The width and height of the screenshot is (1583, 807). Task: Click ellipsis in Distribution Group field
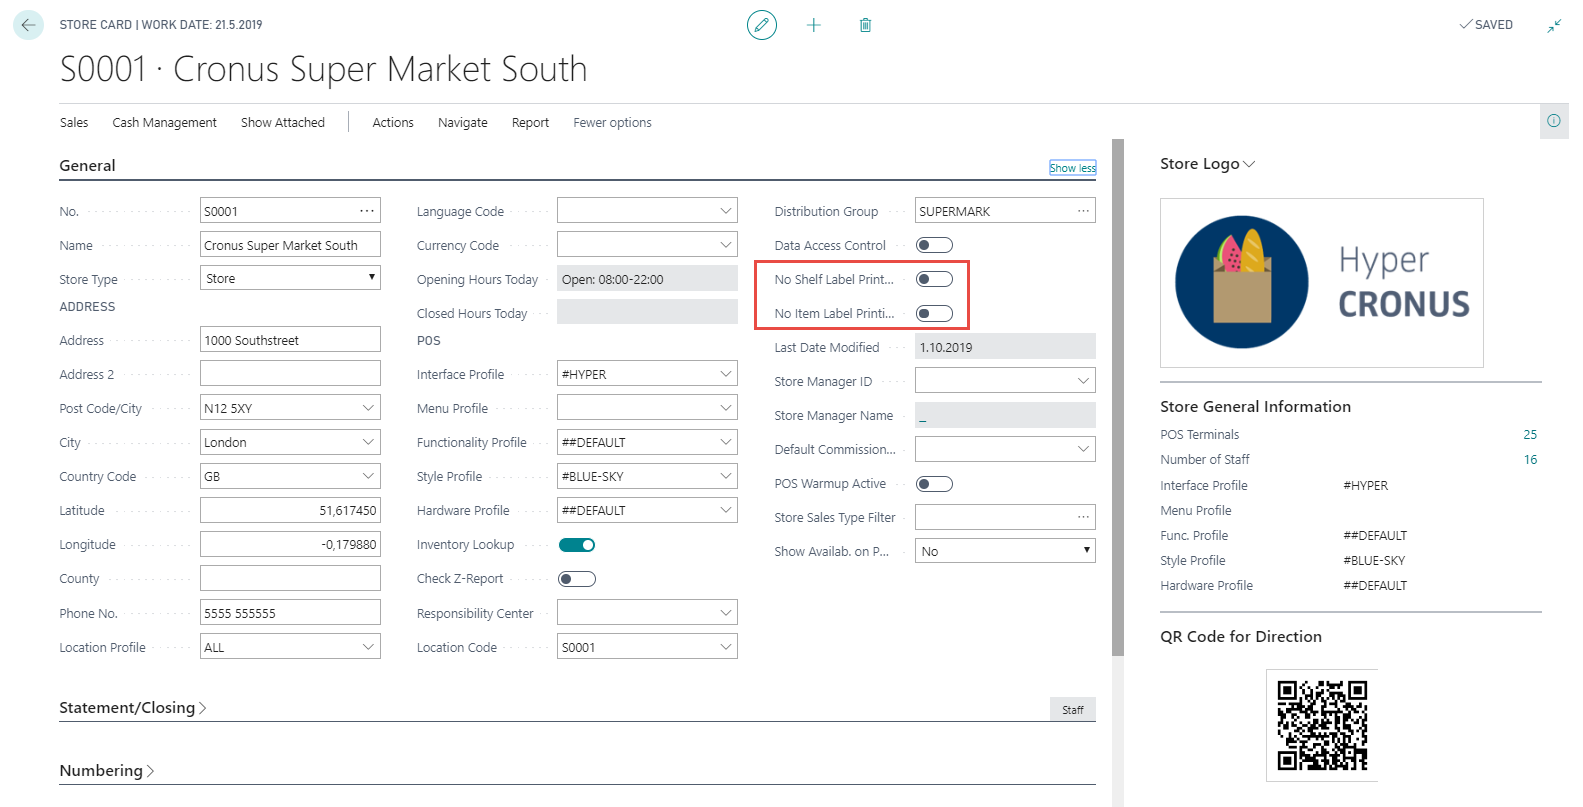click(1083, 211)
